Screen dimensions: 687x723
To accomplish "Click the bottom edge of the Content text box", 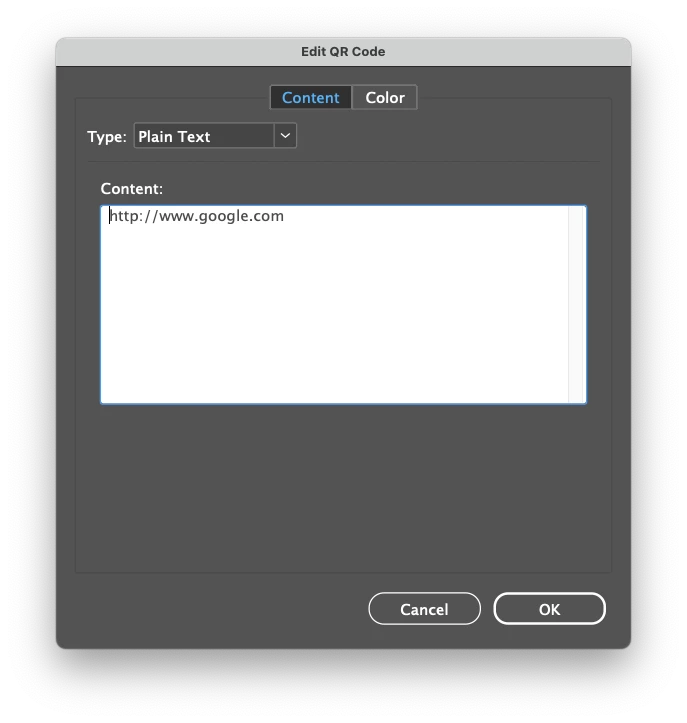I will pos(344,403).
